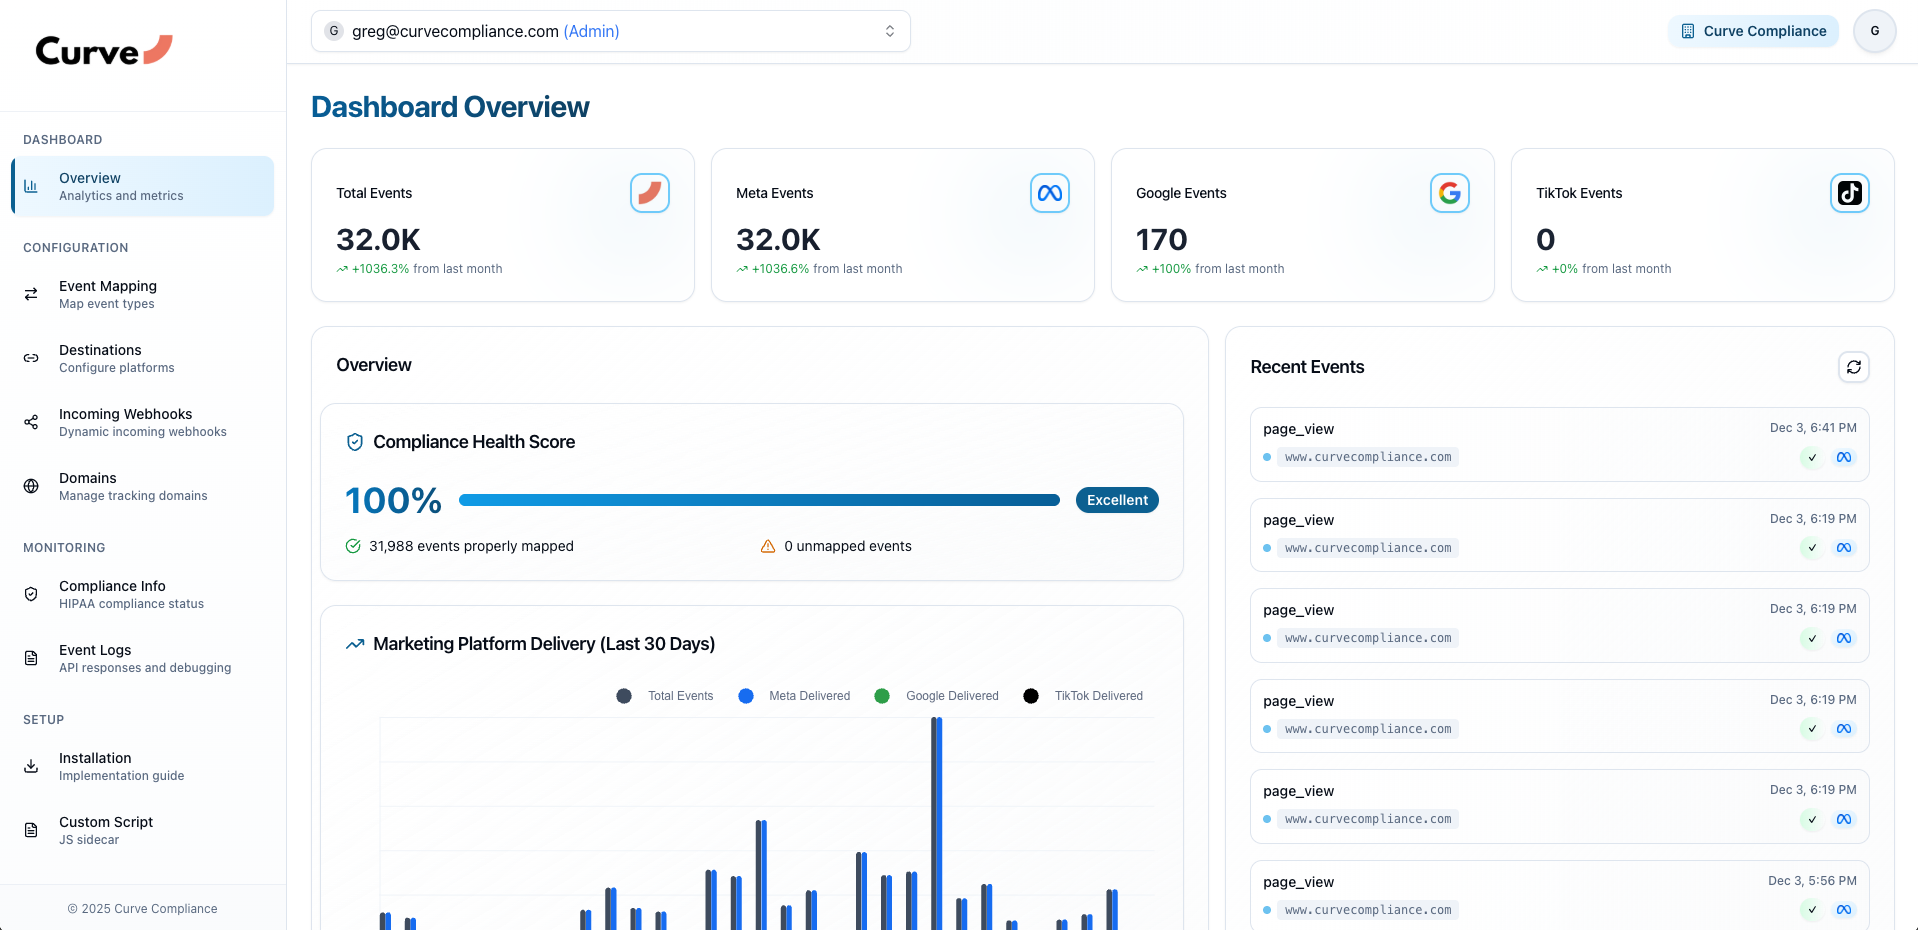1918x930 pixels.
Task: Open the G user avatar menu
Action: point(1875,31)
